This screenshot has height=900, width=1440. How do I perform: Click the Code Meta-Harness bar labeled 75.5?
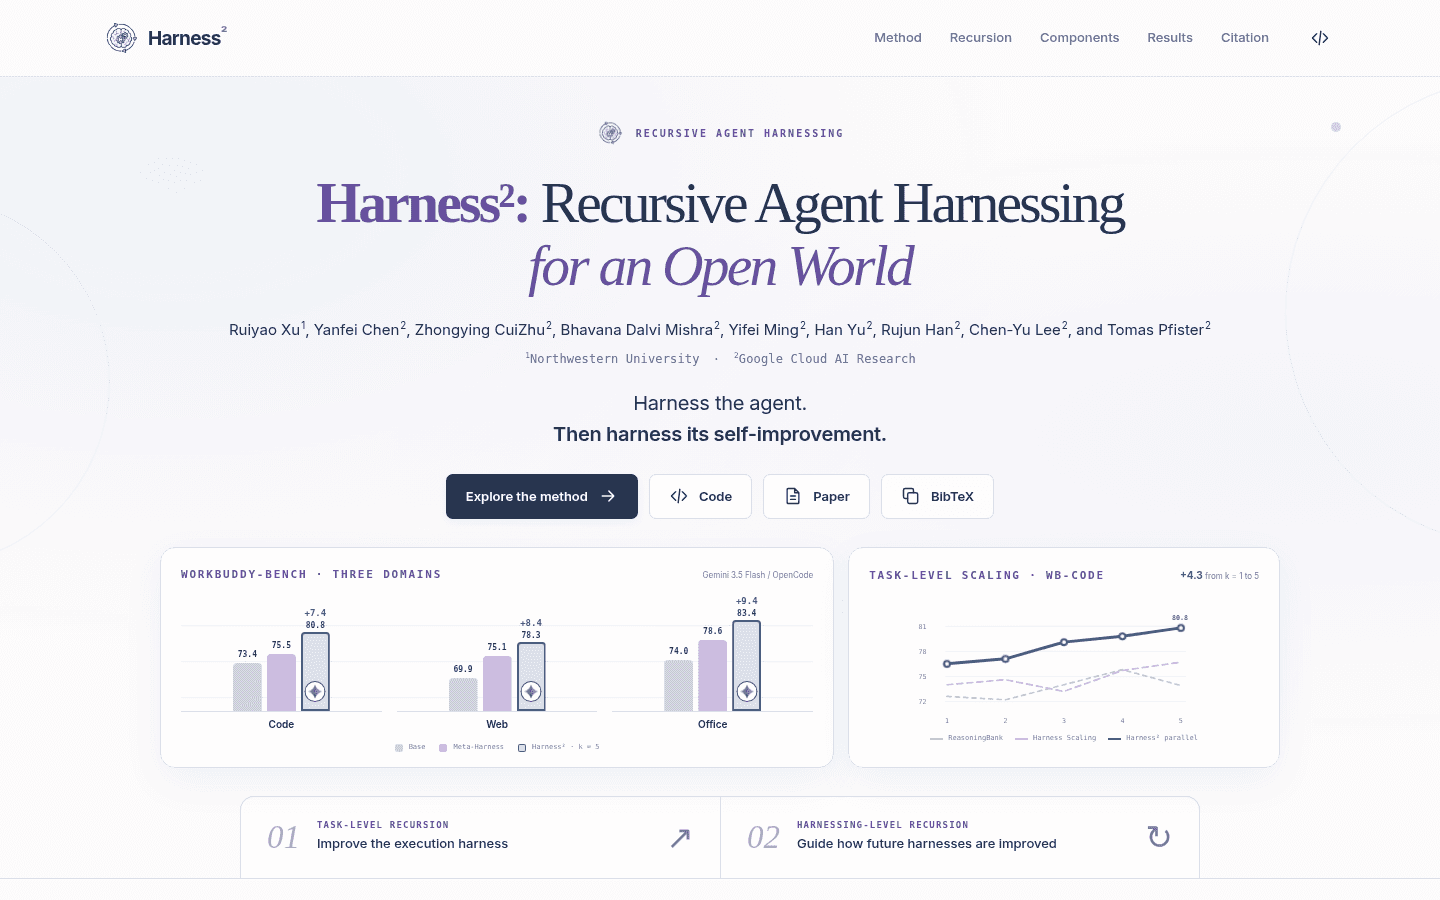click(x=282, y=683)
